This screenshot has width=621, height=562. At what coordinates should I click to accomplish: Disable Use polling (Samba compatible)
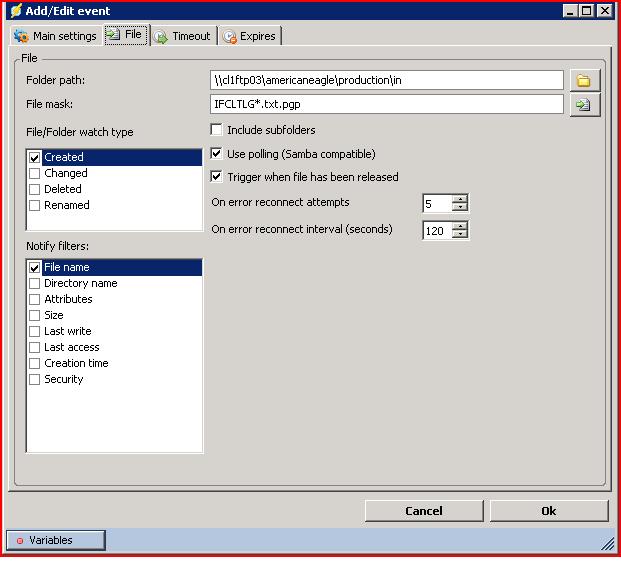(217, 154)
